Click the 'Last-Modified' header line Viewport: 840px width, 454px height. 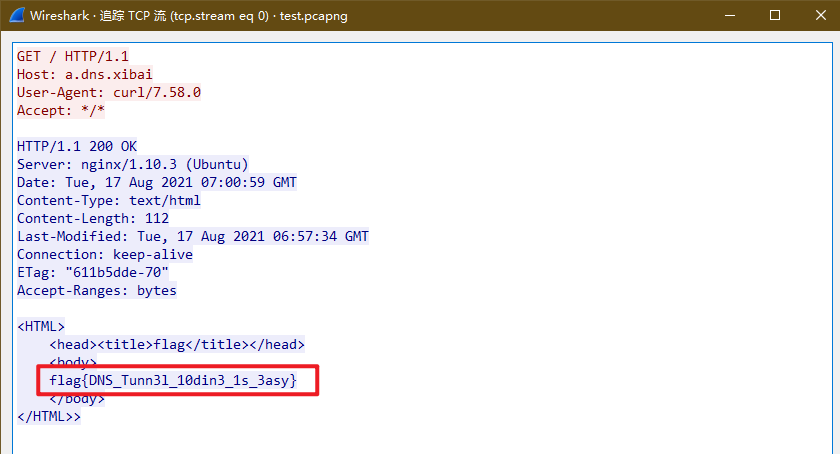193,236
